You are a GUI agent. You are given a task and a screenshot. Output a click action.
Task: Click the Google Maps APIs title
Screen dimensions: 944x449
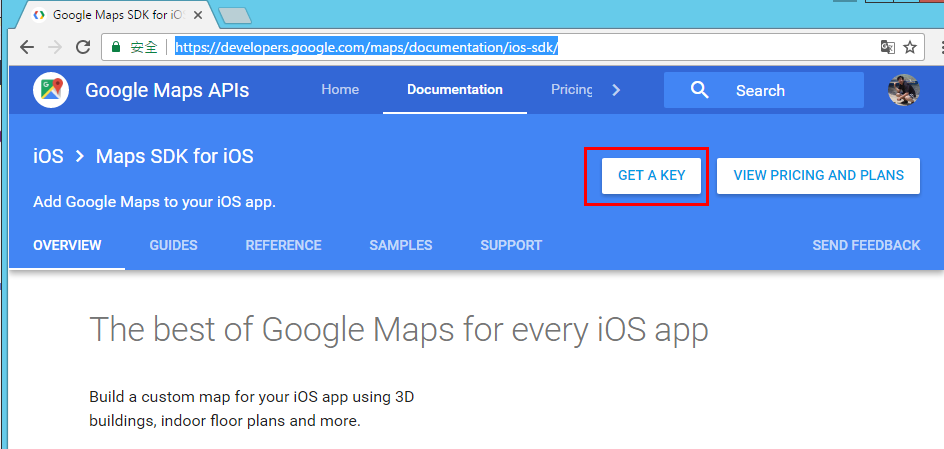click(x=167, y=90)
